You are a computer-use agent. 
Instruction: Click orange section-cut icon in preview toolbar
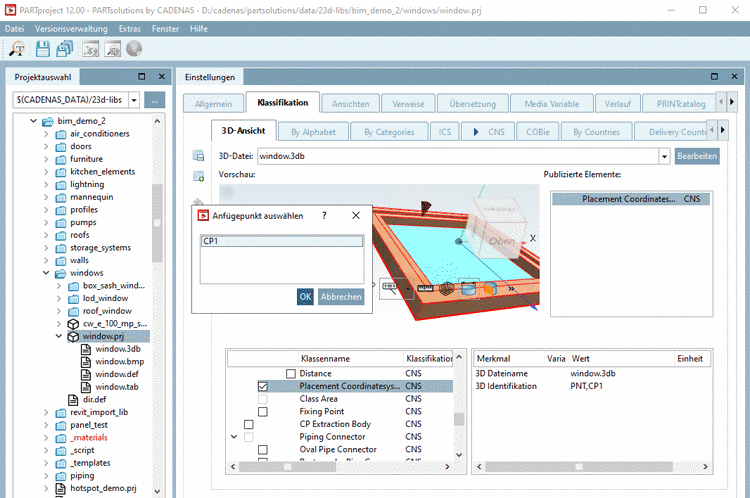tap(490, 288)
